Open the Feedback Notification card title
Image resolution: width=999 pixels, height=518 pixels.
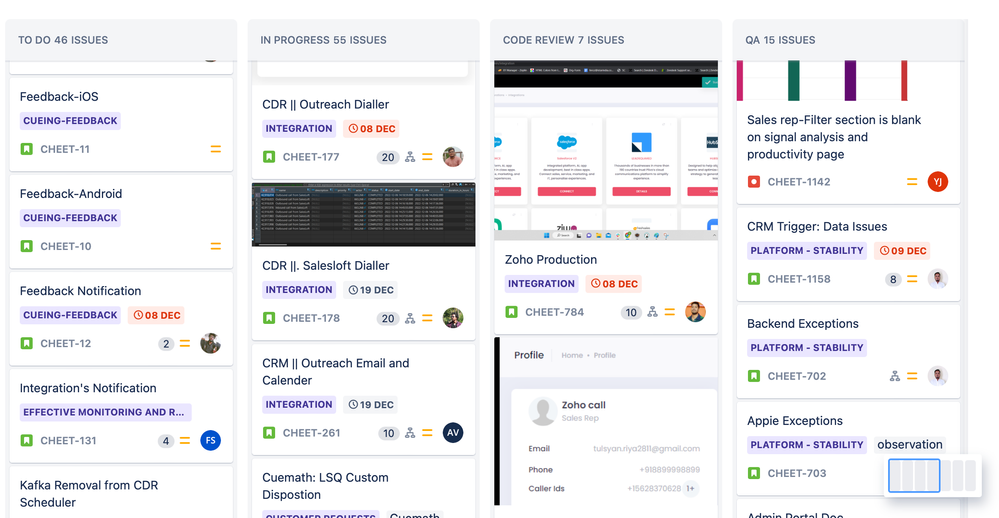click(x=80, y=291)
